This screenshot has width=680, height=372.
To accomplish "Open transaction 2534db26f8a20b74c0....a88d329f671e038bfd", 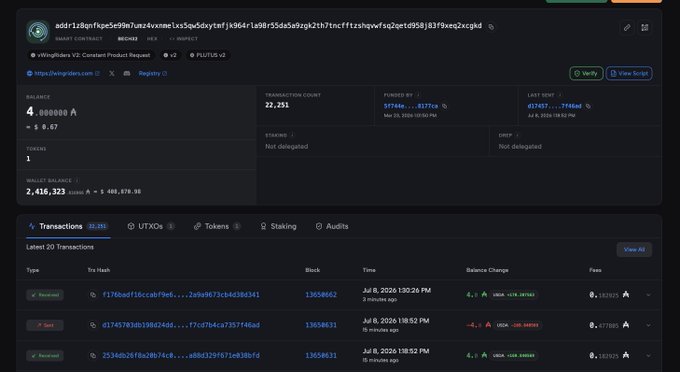I will pos(181,356).
